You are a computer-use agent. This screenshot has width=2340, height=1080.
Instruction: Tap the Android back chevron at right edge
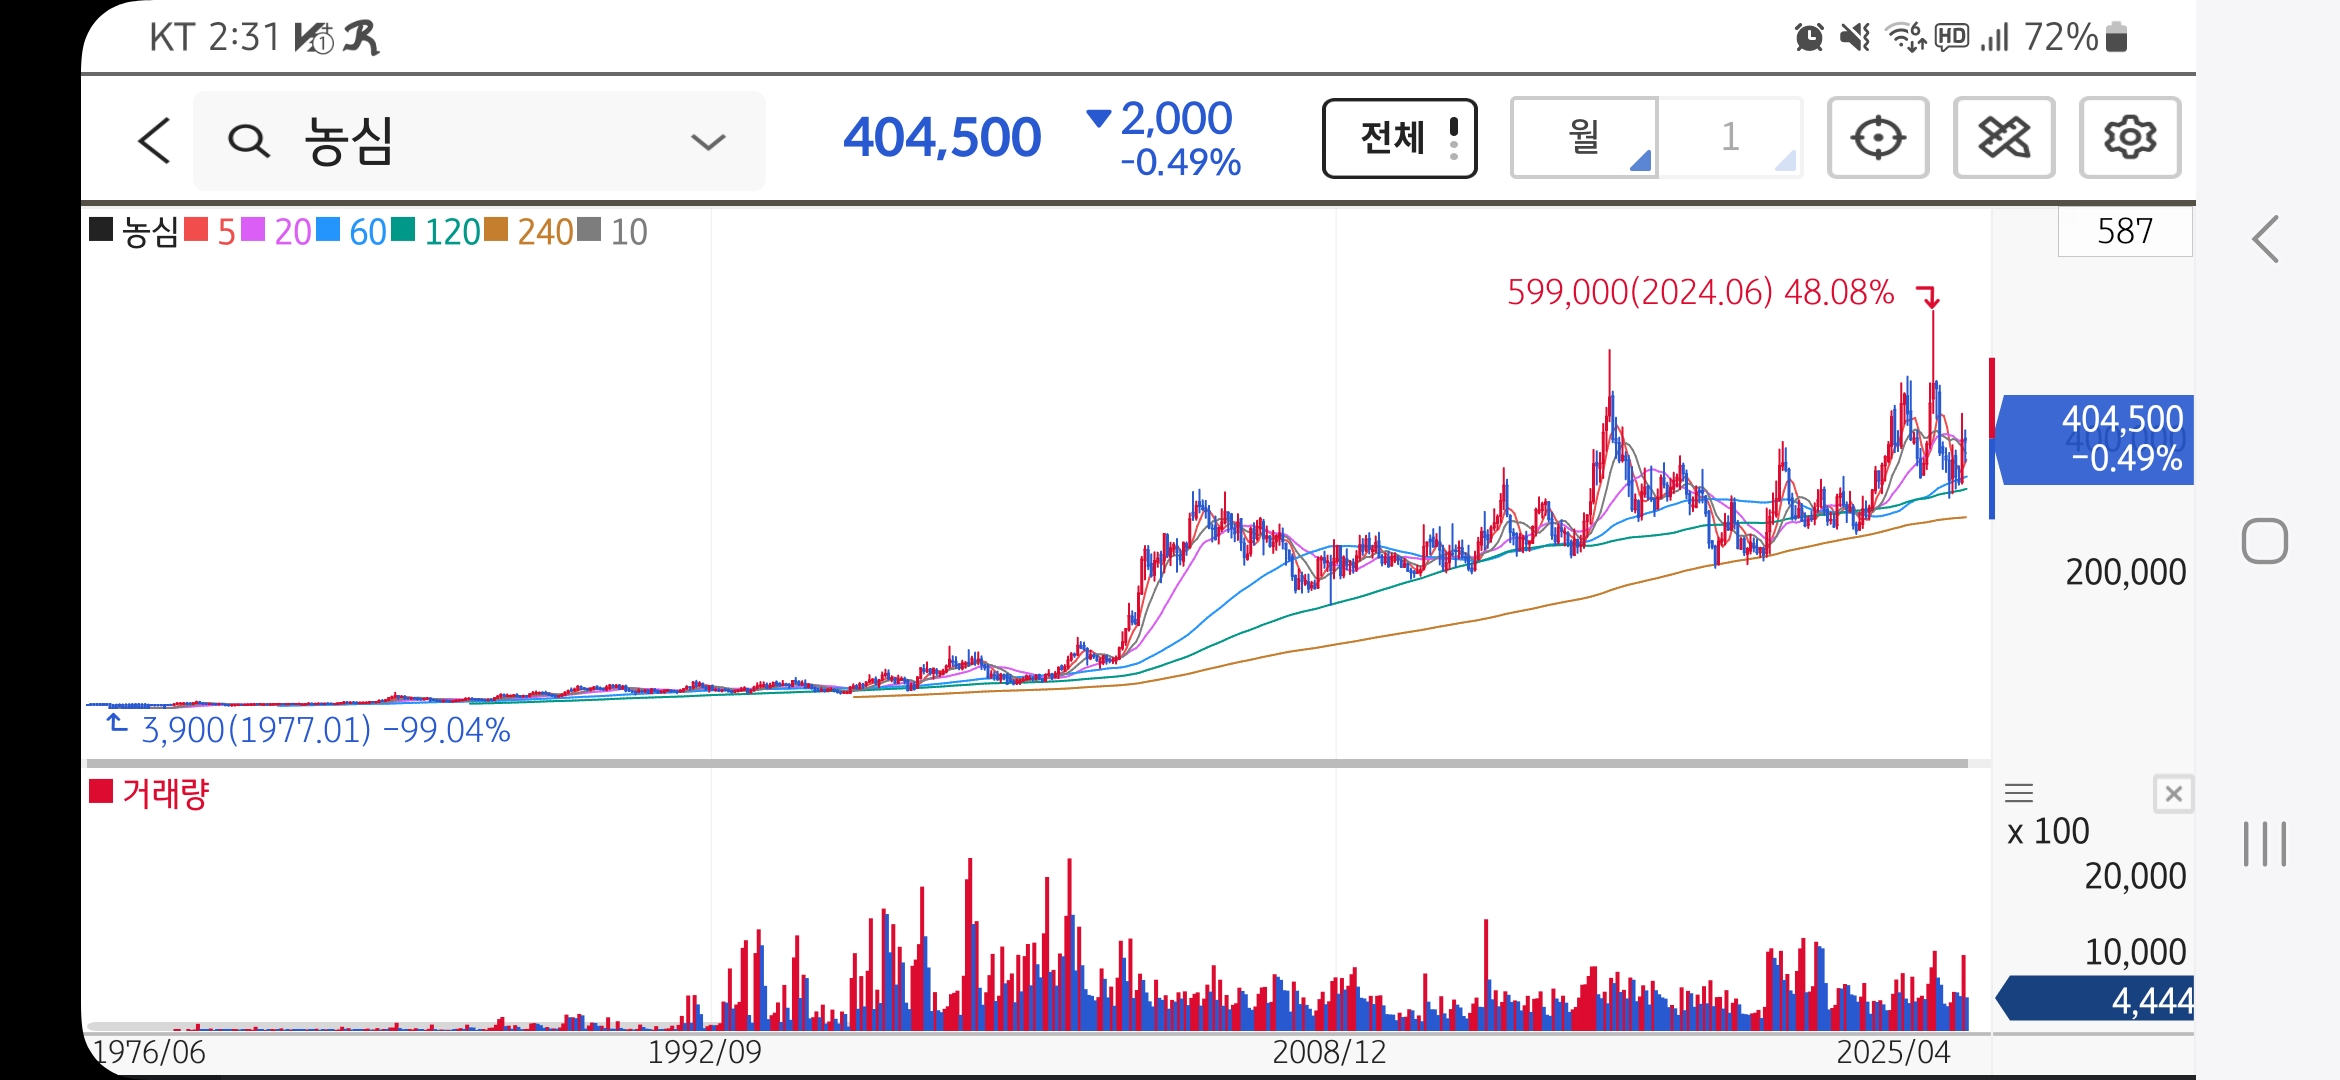2266,240
